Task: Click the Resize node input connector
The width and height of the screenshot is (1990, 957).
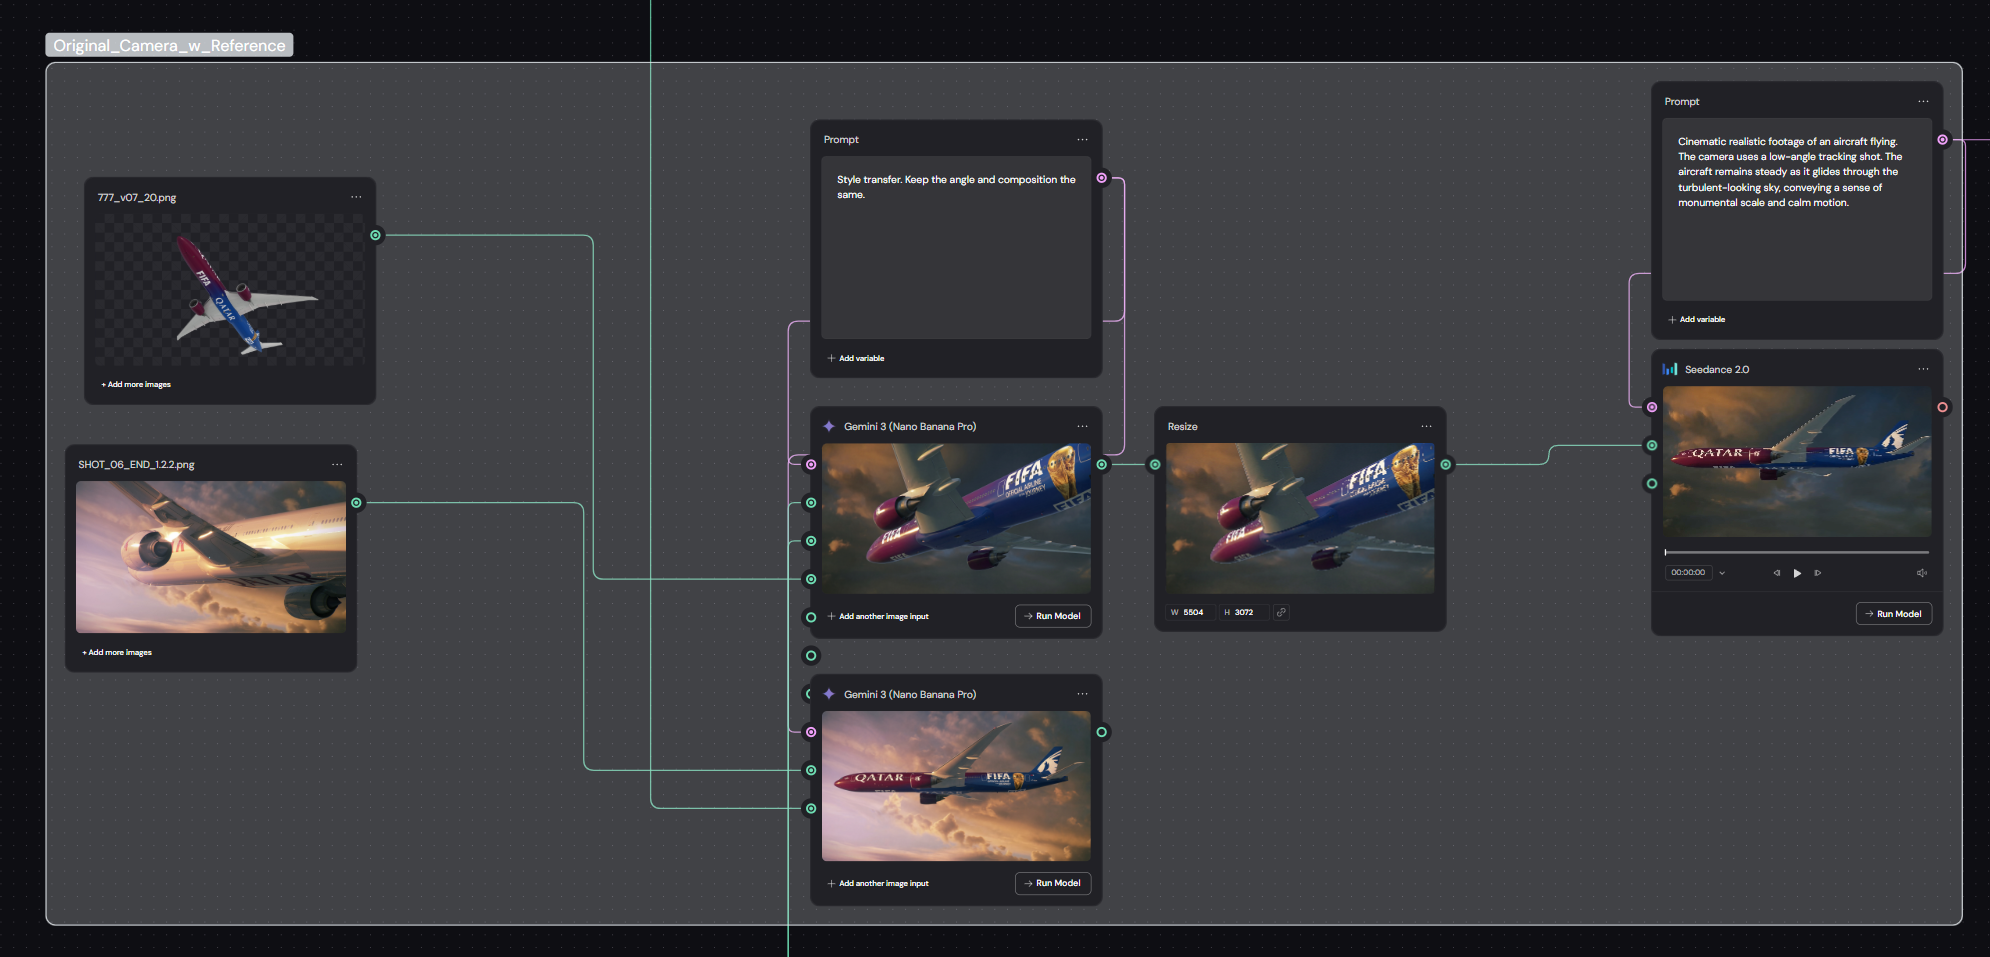Action: click(1155, 465)
